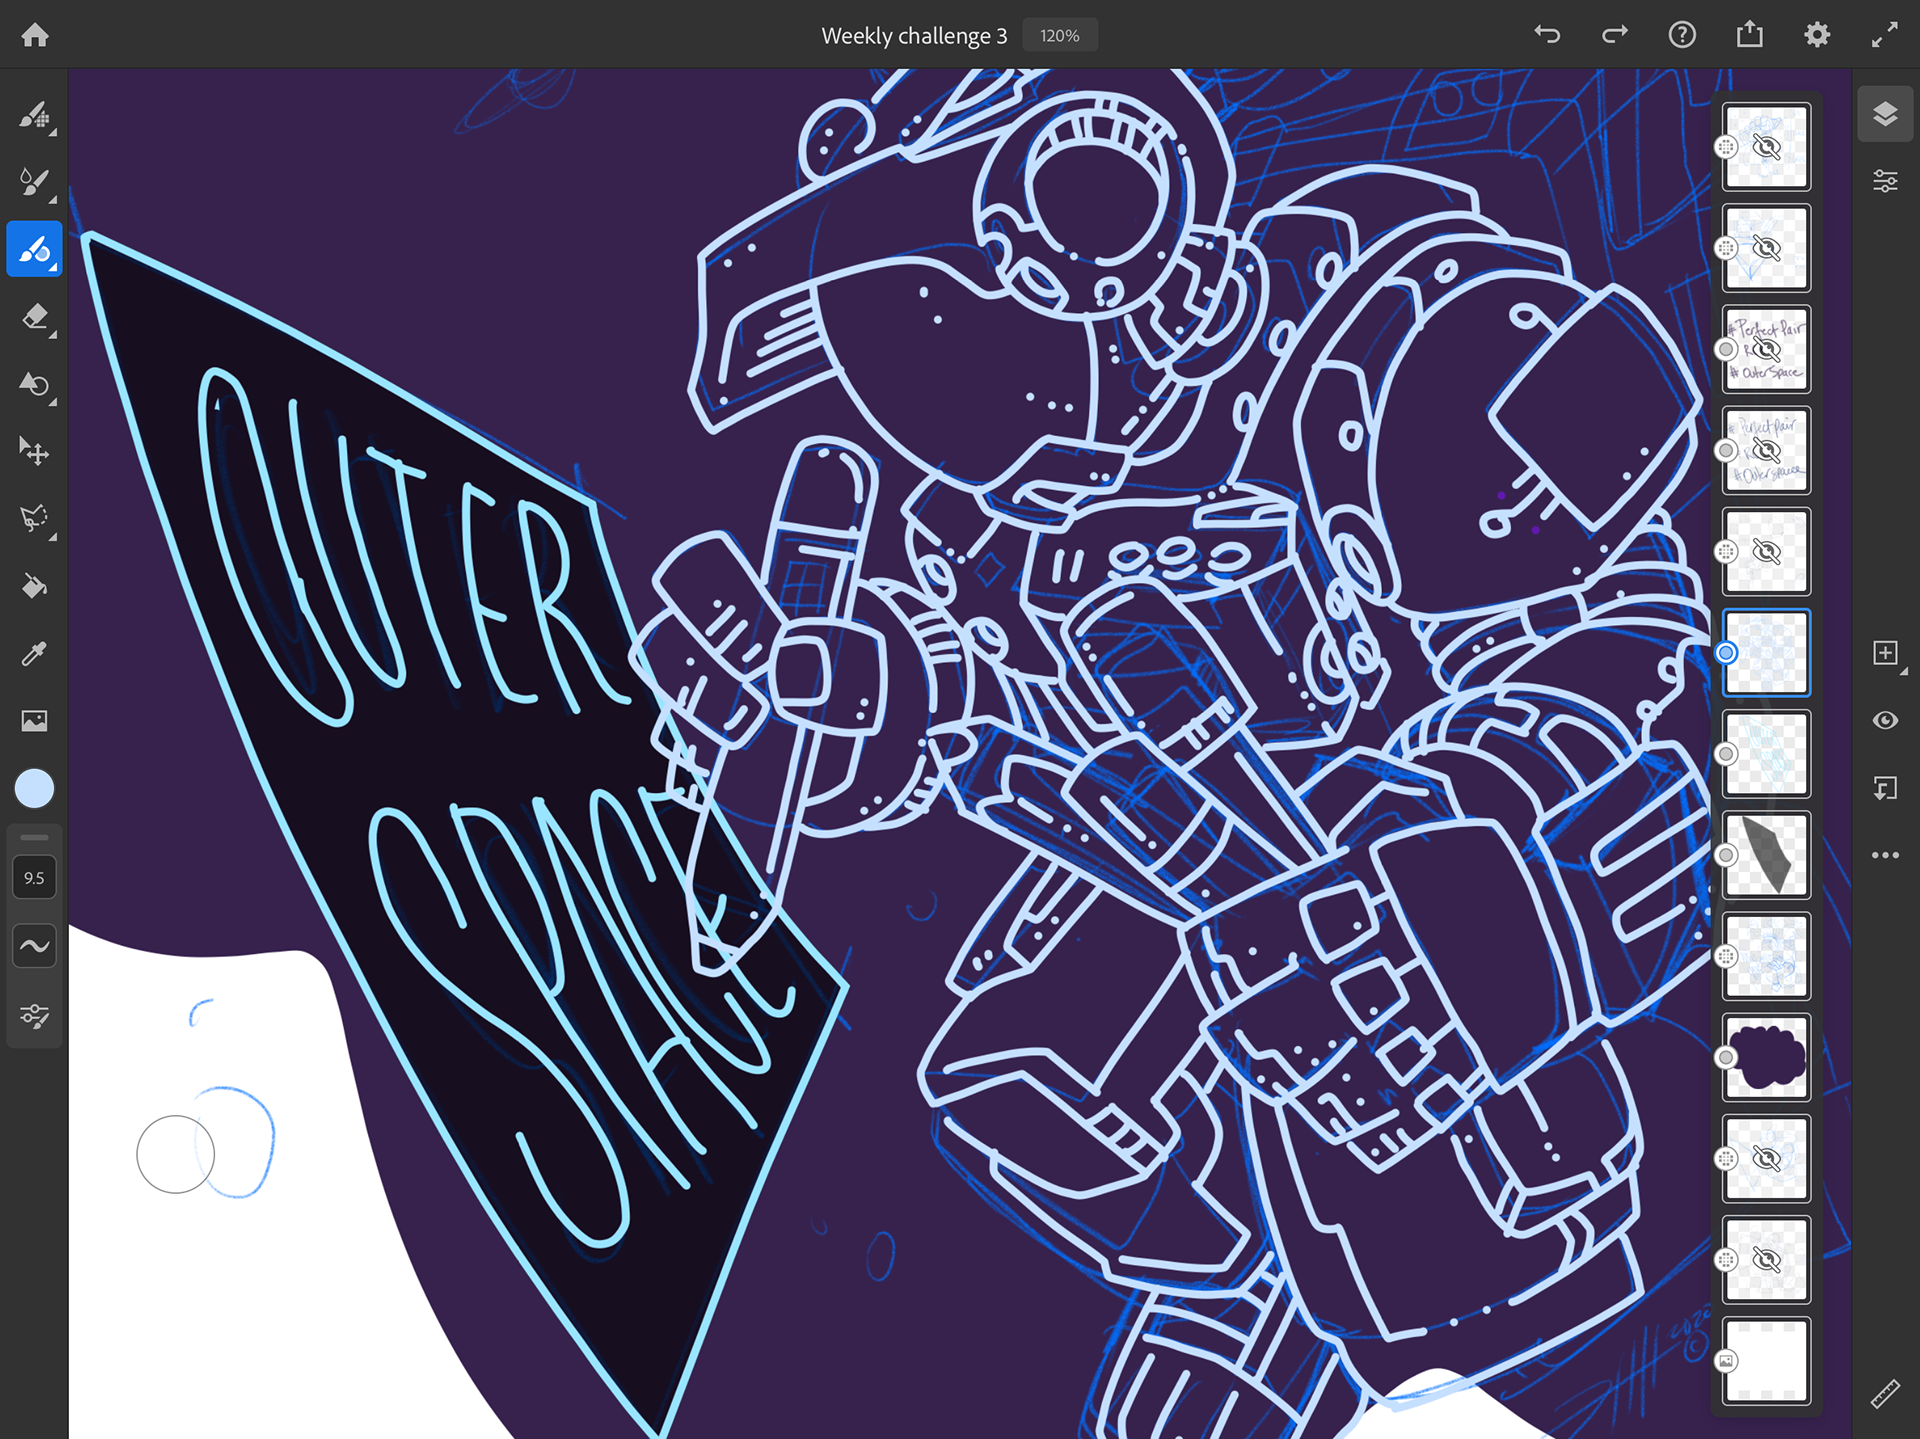Open the 120% zoom level menu
The width and height of the screenshot is (1920, 1439).
point(1060,36)
